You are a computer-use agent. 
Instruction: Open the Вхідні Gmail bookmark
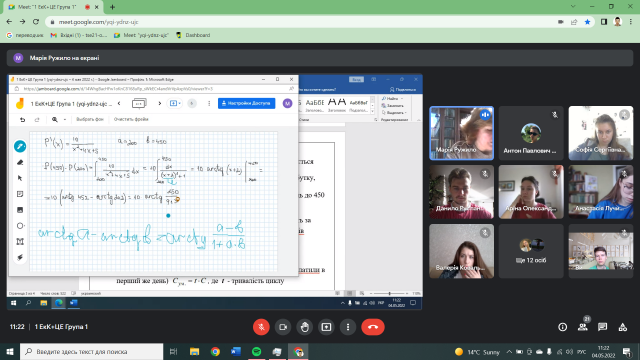tap(79, 35)
